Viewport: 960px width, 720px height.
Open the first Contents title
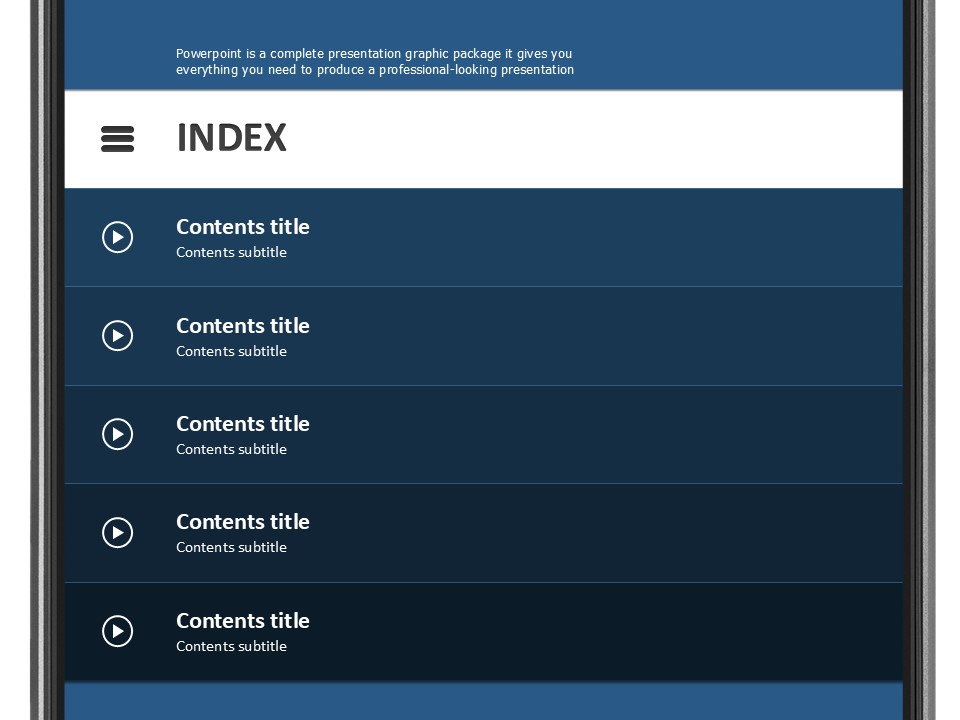pyautogui.click(x=242, y=227)
